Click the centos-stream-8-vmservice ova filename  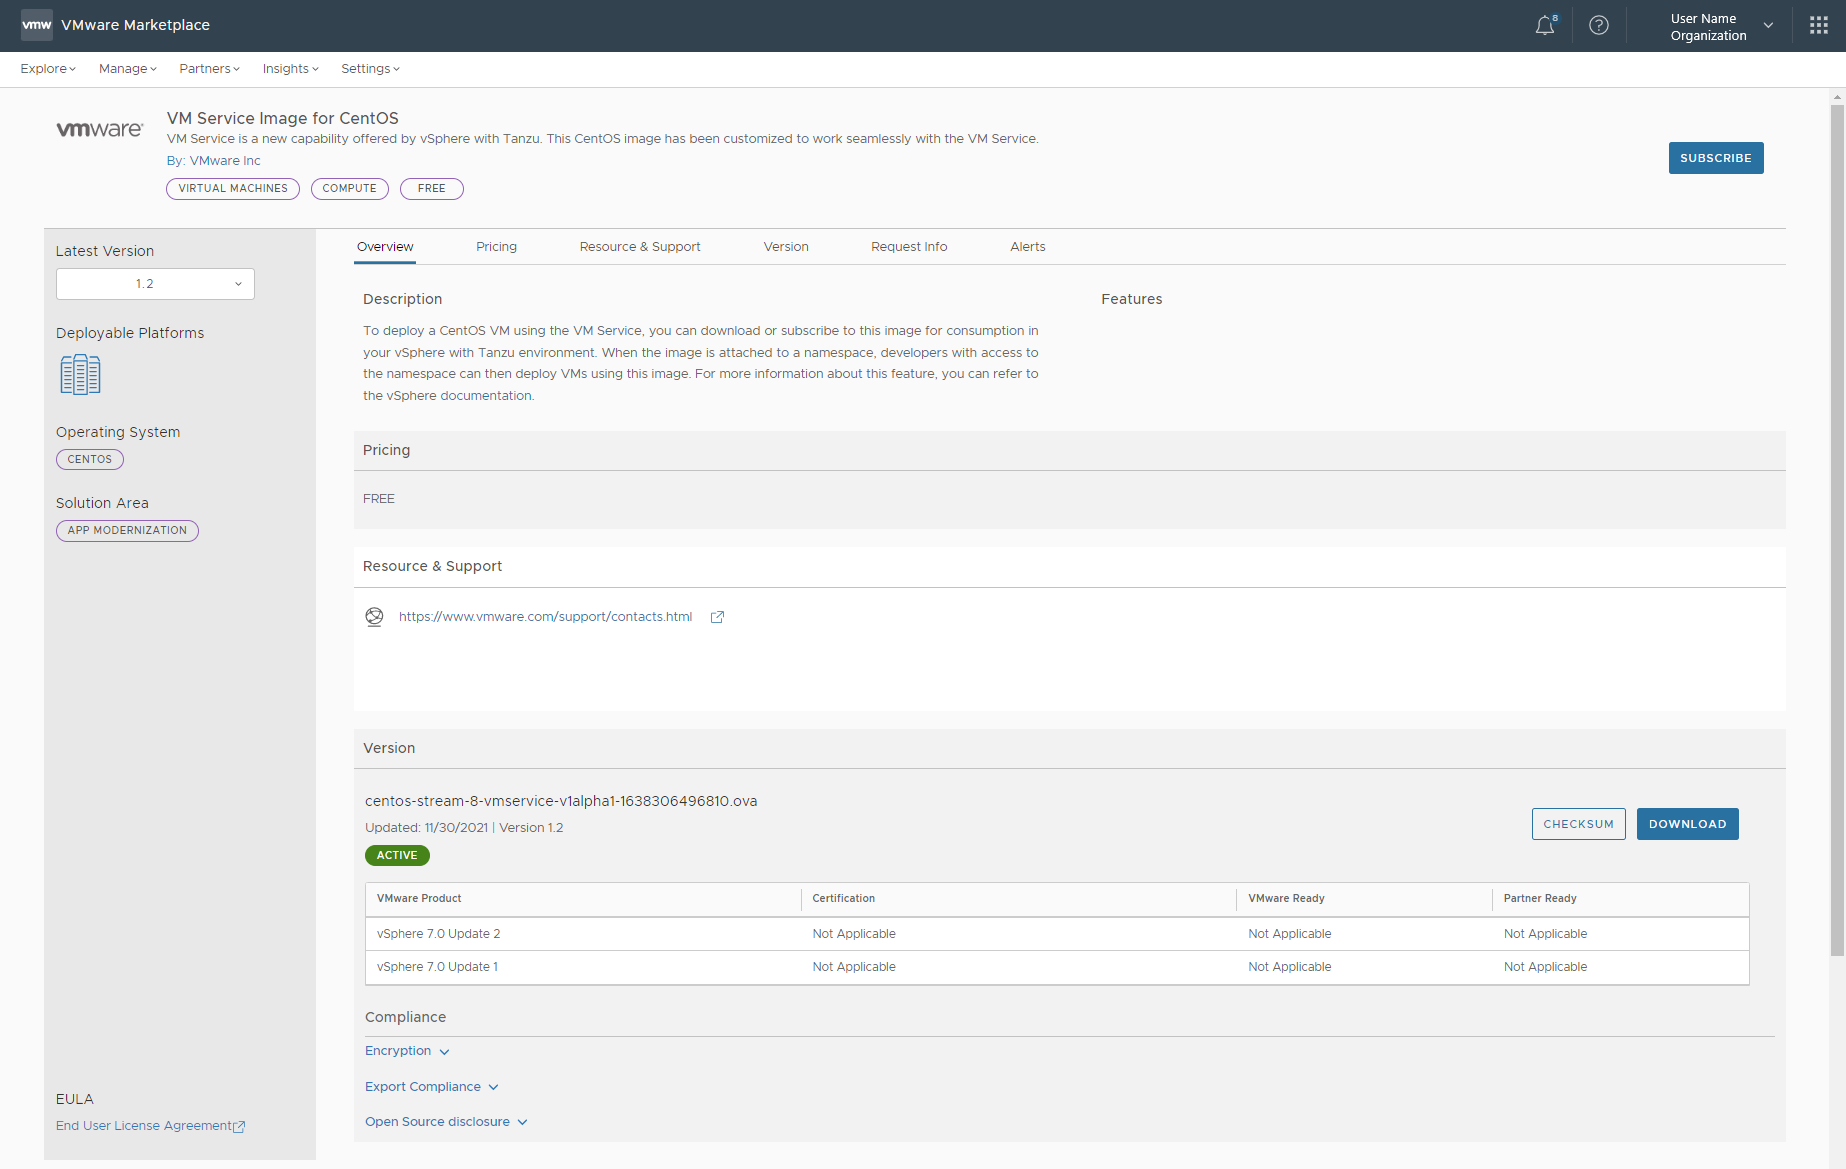point(561,802)
